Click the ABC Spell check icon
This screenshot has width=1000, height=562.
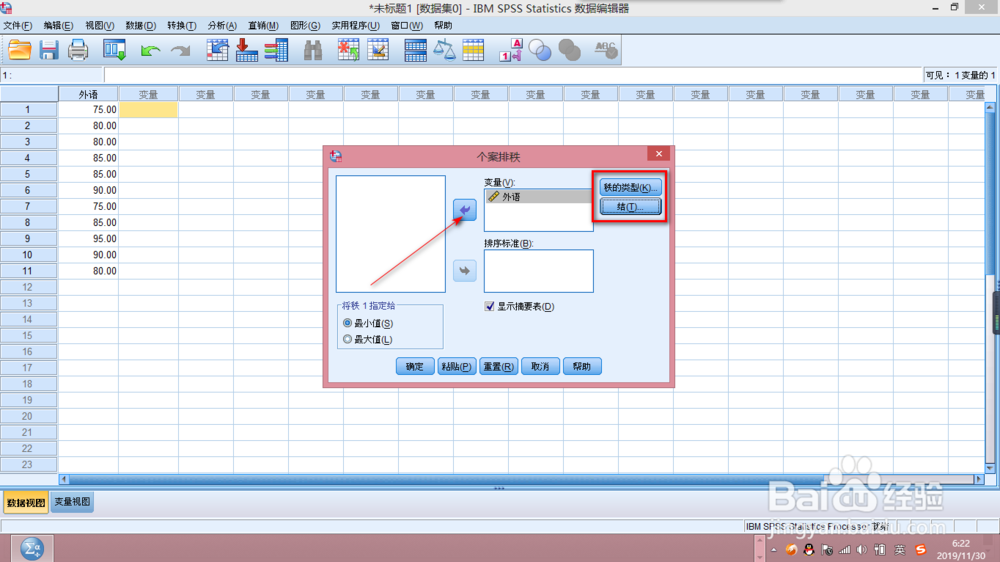click(x=605, y=50)
